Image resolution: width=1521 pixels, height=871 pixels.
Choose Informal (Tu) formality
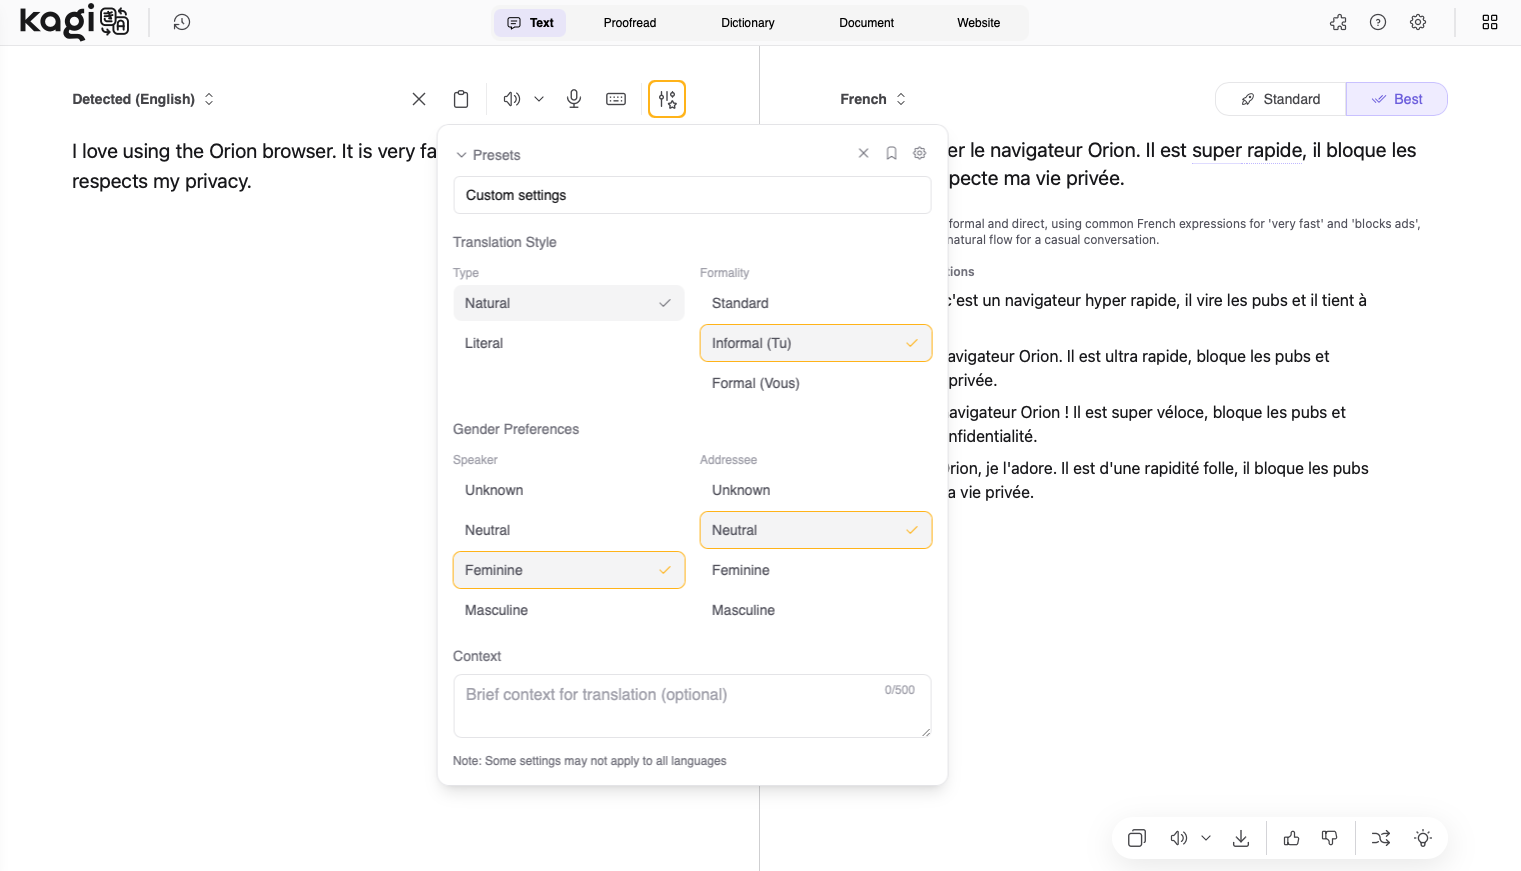coord(816,343)
